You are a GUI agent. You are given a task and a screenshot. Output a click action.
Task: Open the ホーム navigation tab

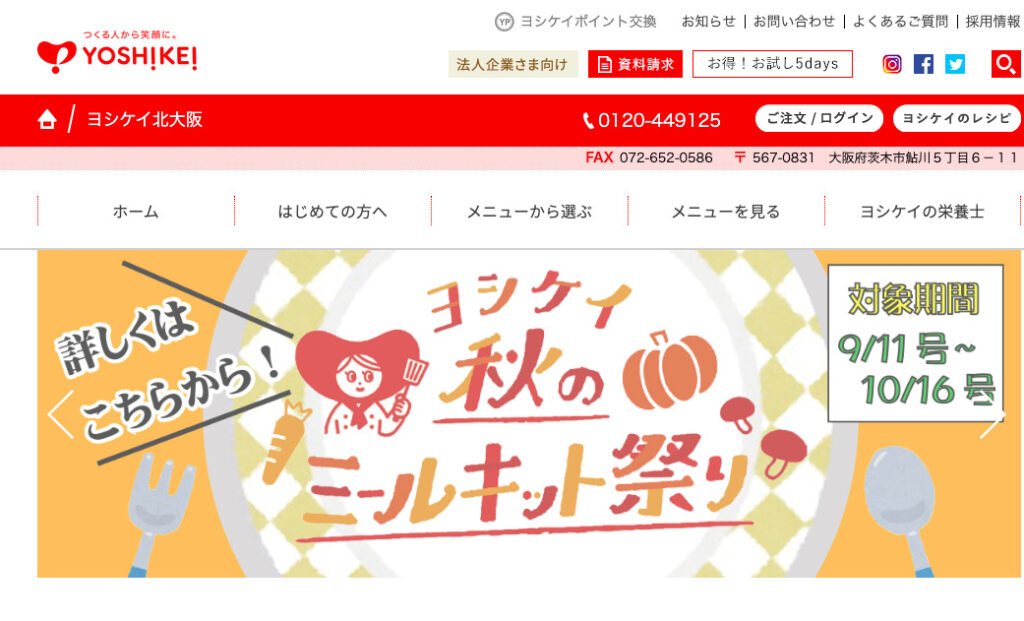coord(136,212)
